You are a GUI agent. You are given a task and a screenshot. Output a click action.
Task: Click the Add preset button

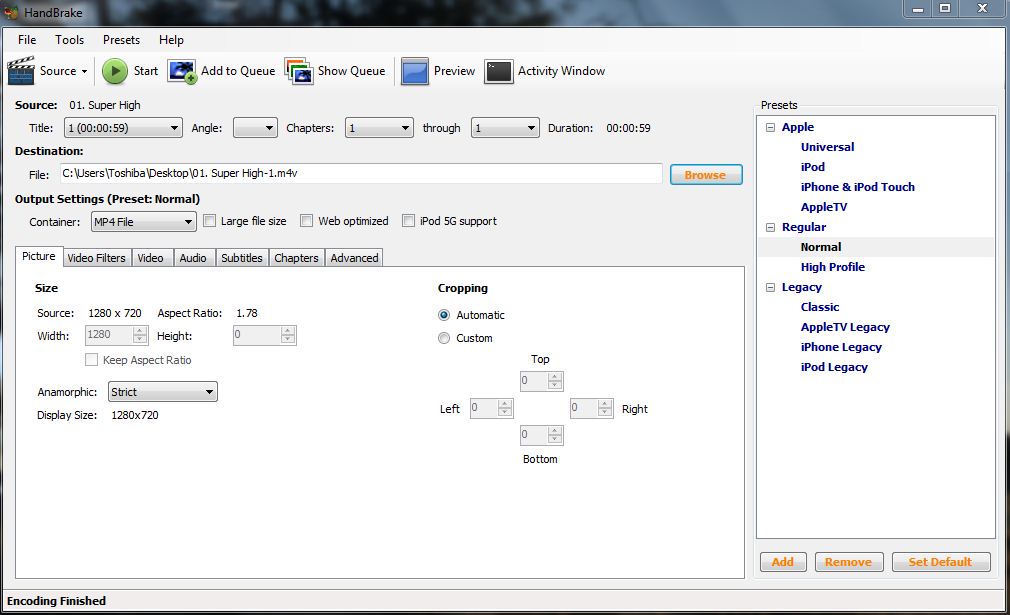[x=783, y=562]
